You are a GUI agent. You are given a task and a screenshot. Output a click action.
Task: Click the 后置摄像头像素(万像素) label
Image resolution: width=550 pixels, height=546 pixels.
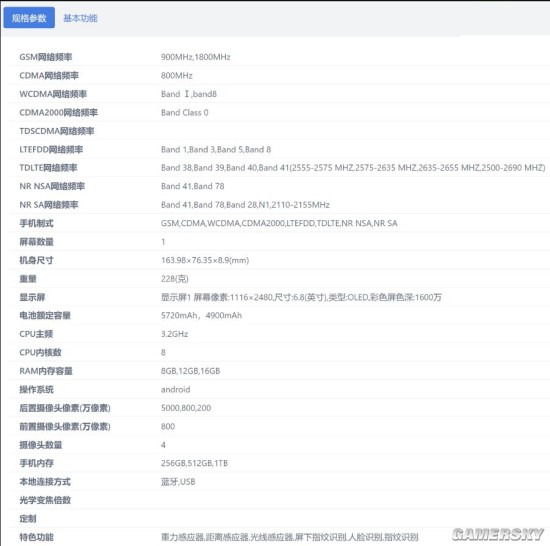point(65,408)
